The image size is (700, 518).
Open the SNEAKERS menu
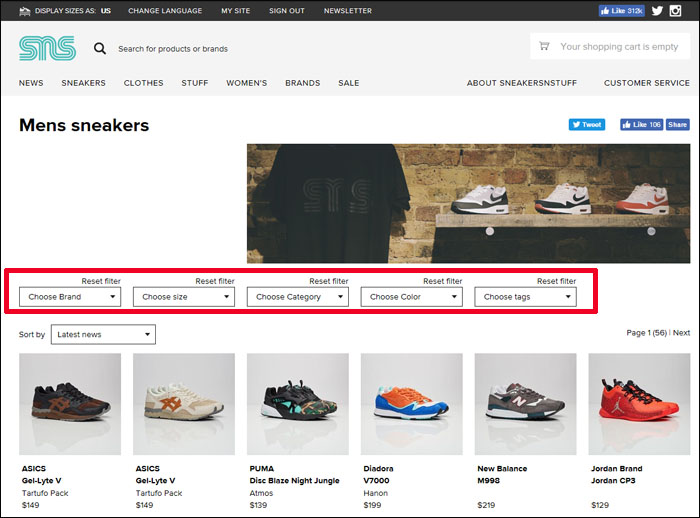point(83,83)
